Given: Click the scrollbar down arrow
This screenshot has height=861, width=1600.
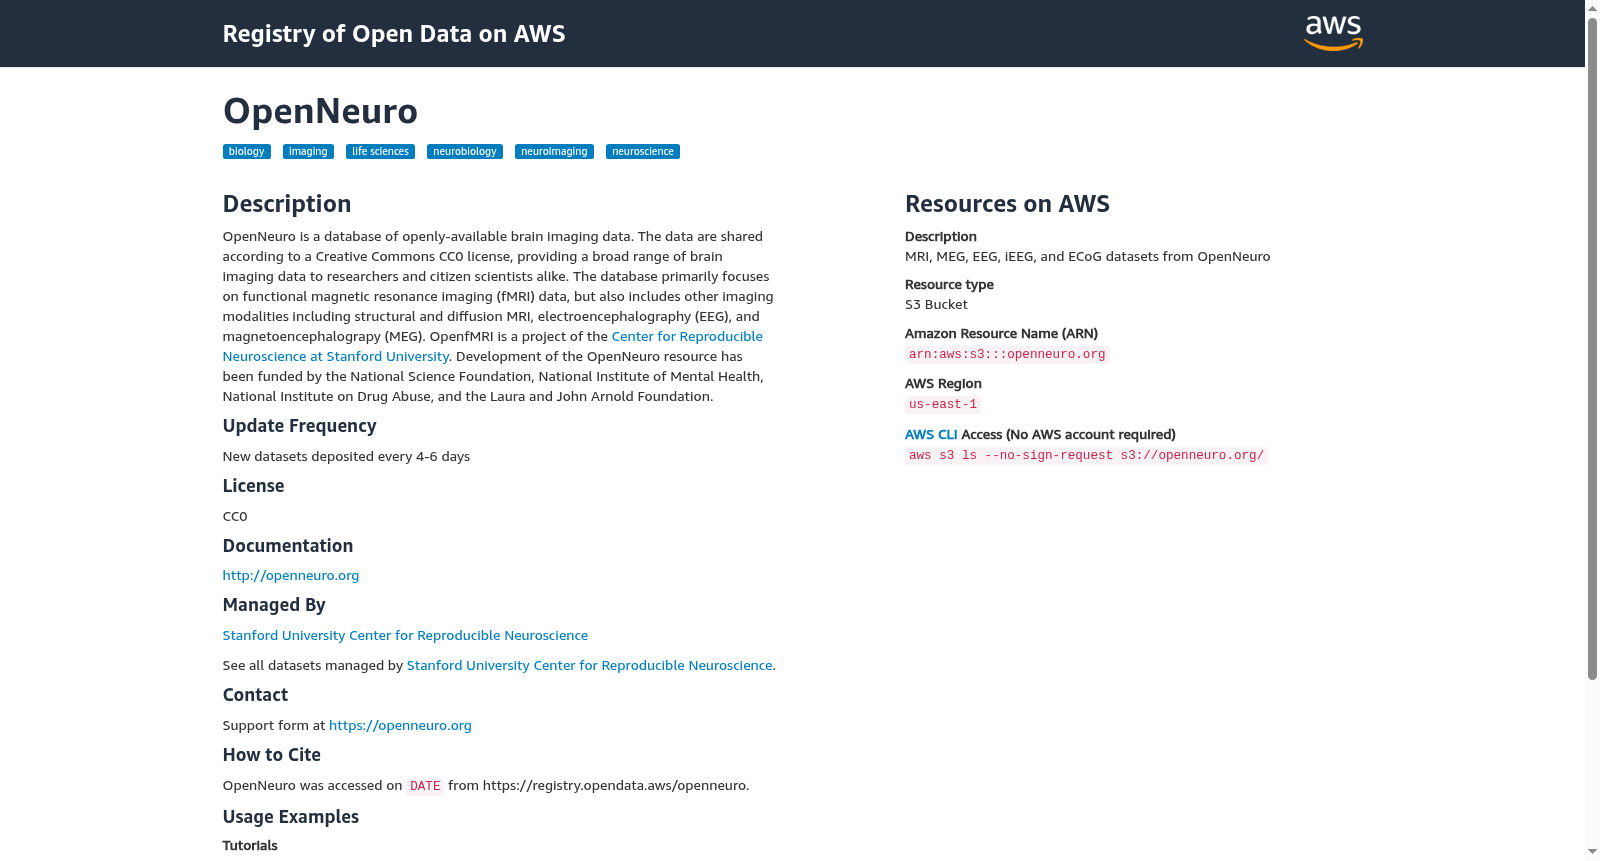Looking at the screenshot, I should [x=1592, y=853].
